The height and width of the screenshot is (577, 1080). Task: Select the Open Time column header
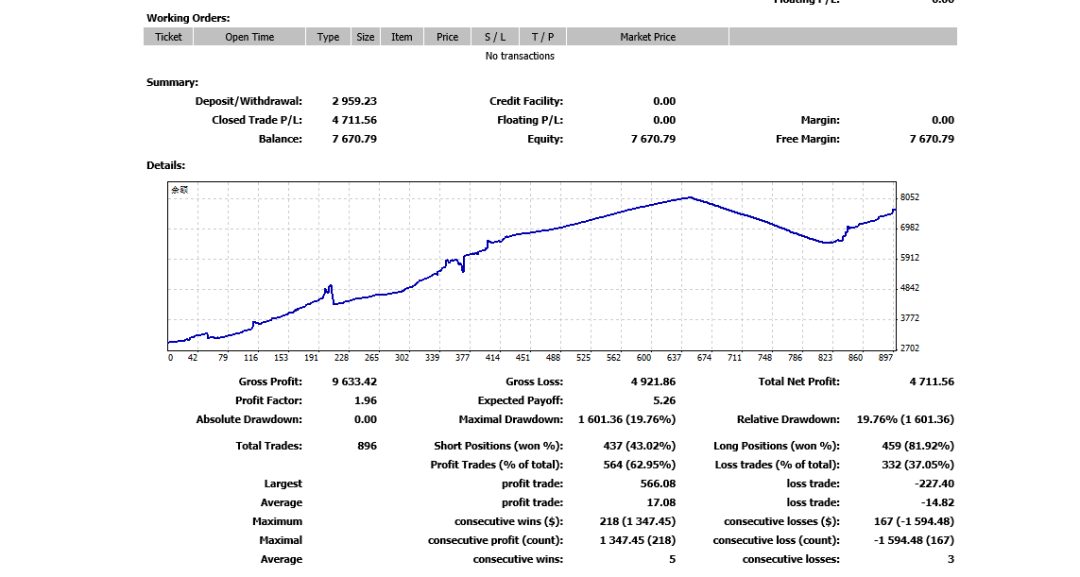[249, 37]
